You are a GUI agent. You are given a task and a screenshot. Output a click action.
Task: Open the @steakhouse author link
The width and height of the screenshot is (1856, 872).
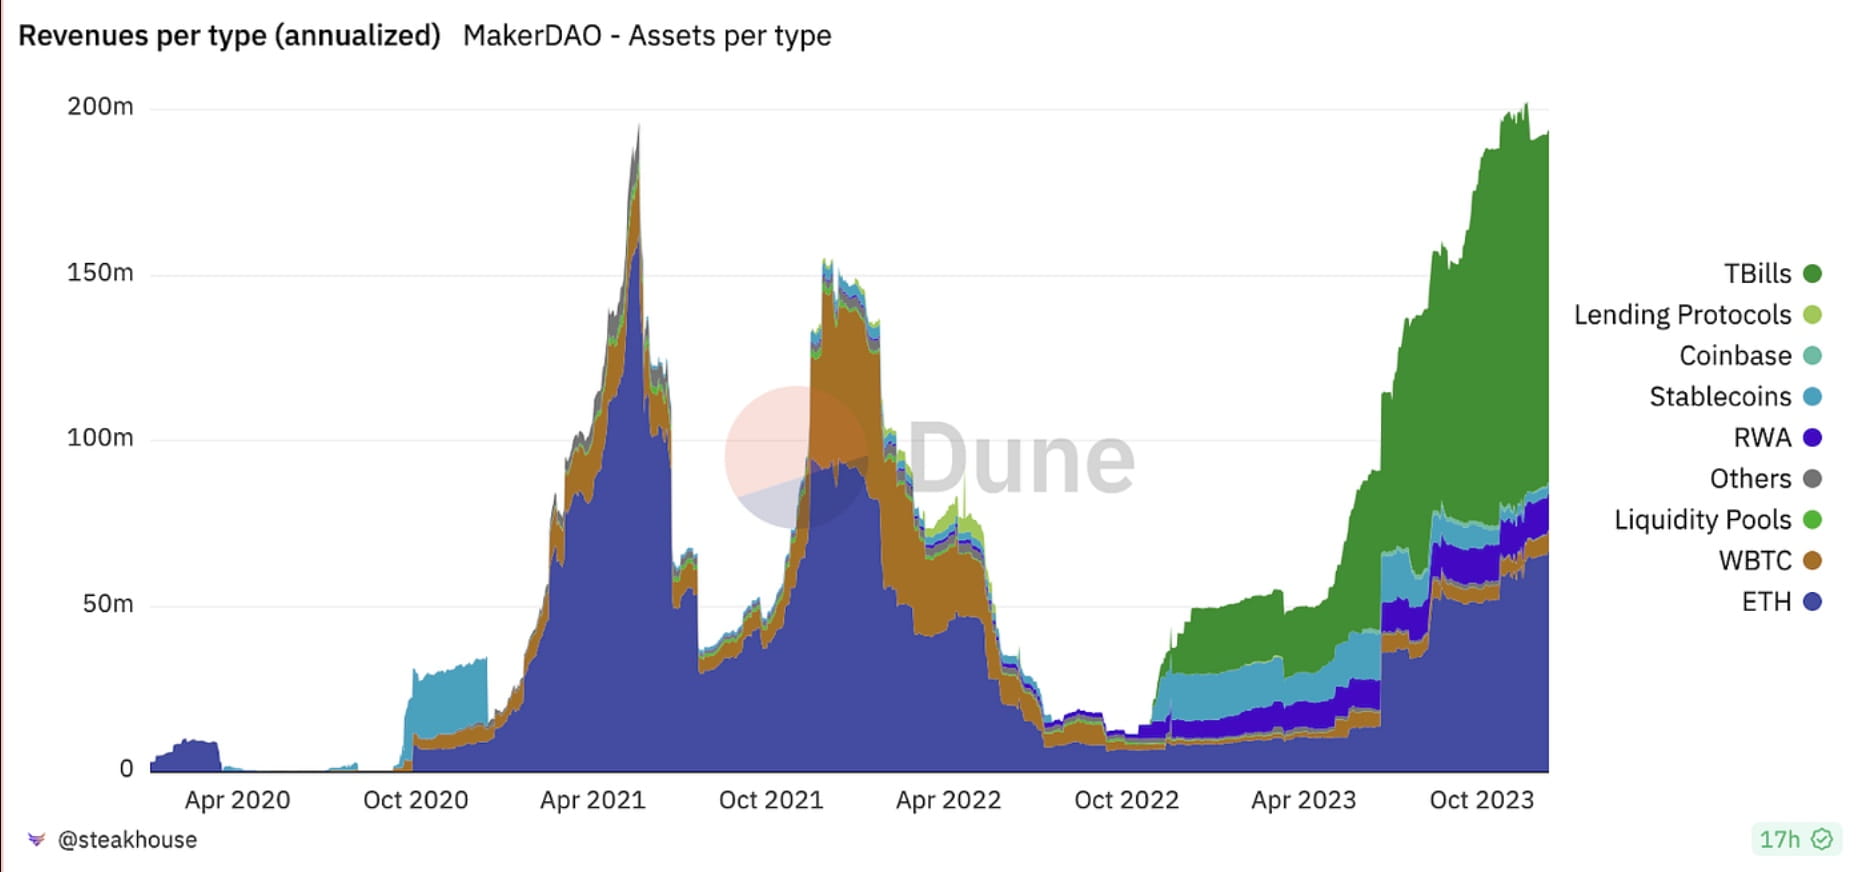[x=127, y=840]
